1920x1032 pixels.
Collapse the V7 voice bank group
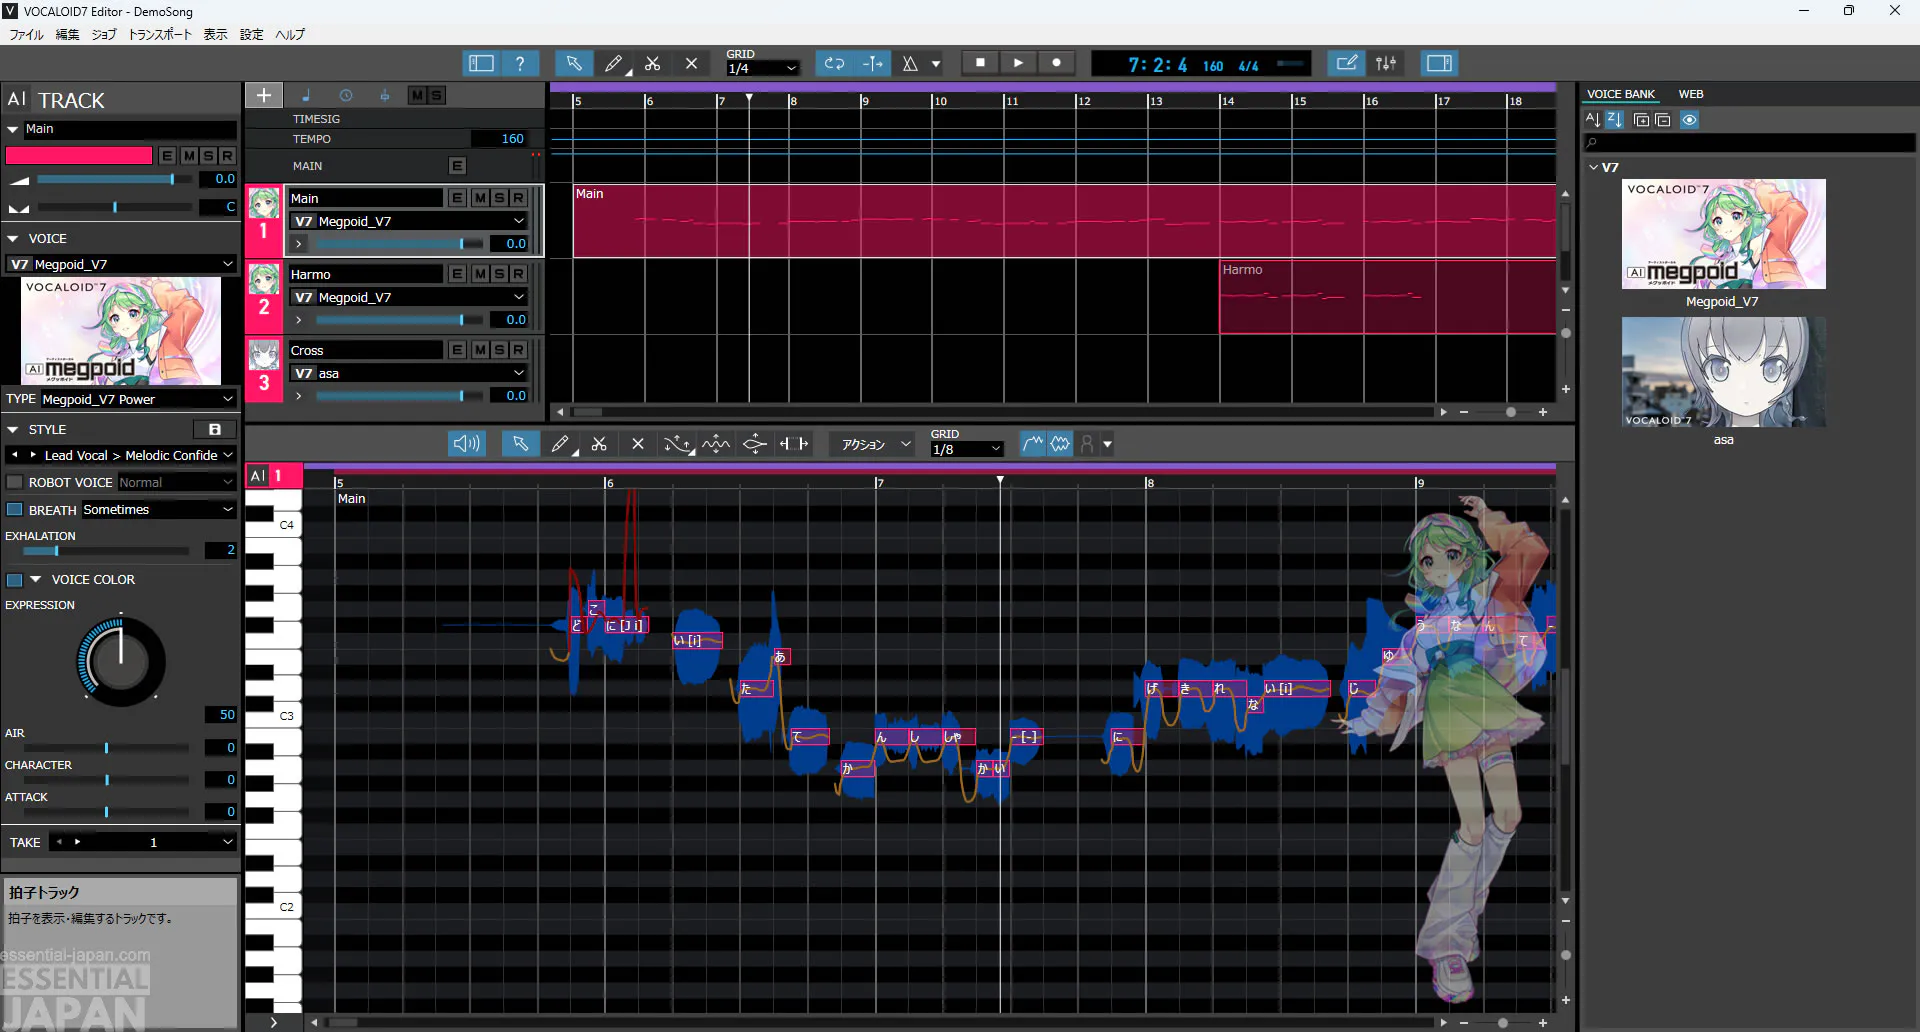[1594, 167]
